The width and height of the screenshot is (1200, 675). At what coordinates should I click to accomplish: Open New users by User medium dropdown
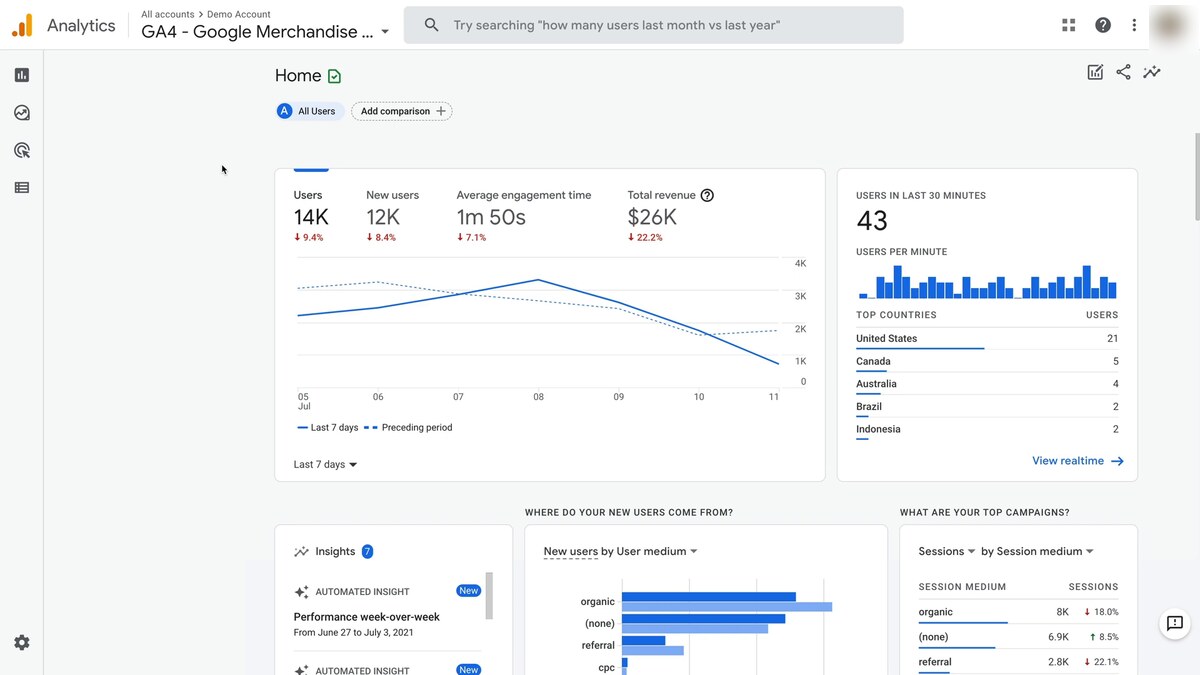click(x=620, y=551)
